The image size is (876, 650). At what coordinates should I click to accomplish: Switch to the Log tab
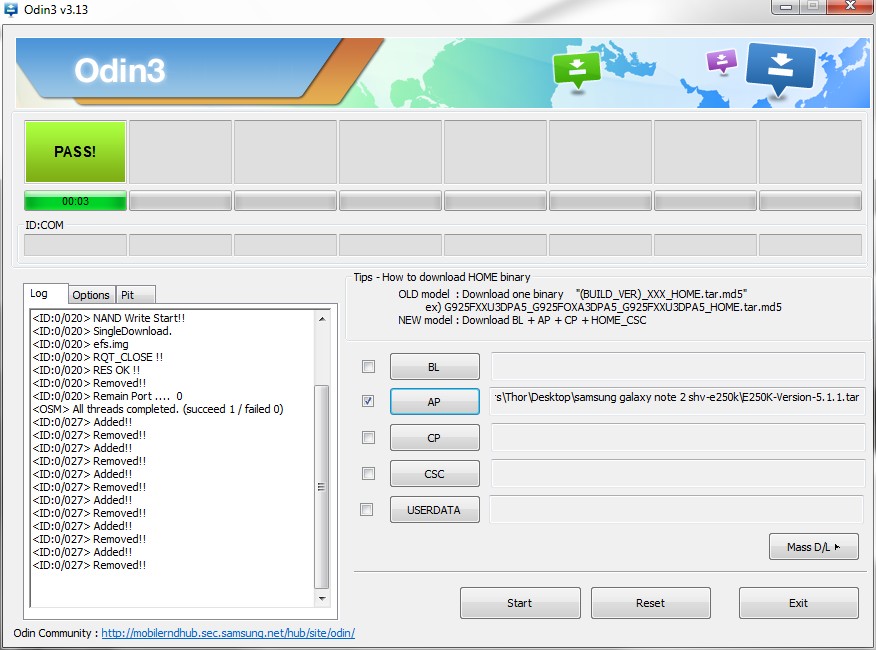tap(45, 293)
